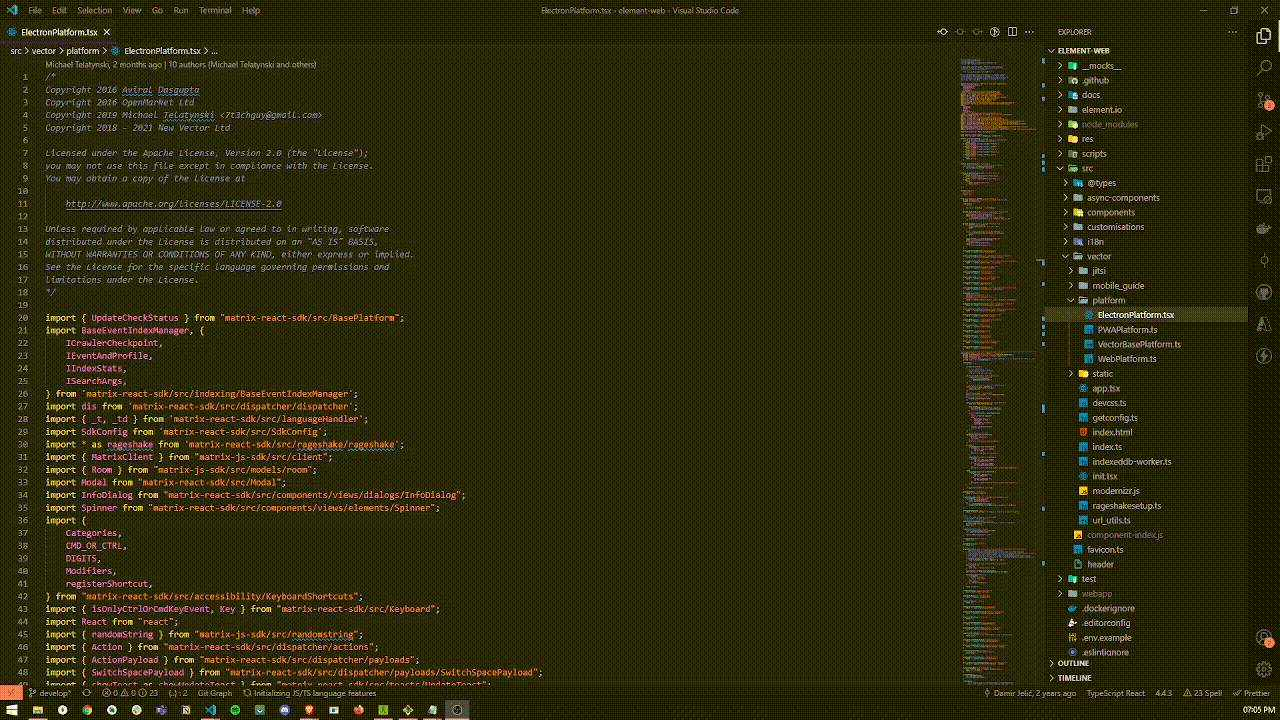1280x720 pixels.
Task: Open editor More Actions ellipsis
Action: click(x=1030, y=32)
